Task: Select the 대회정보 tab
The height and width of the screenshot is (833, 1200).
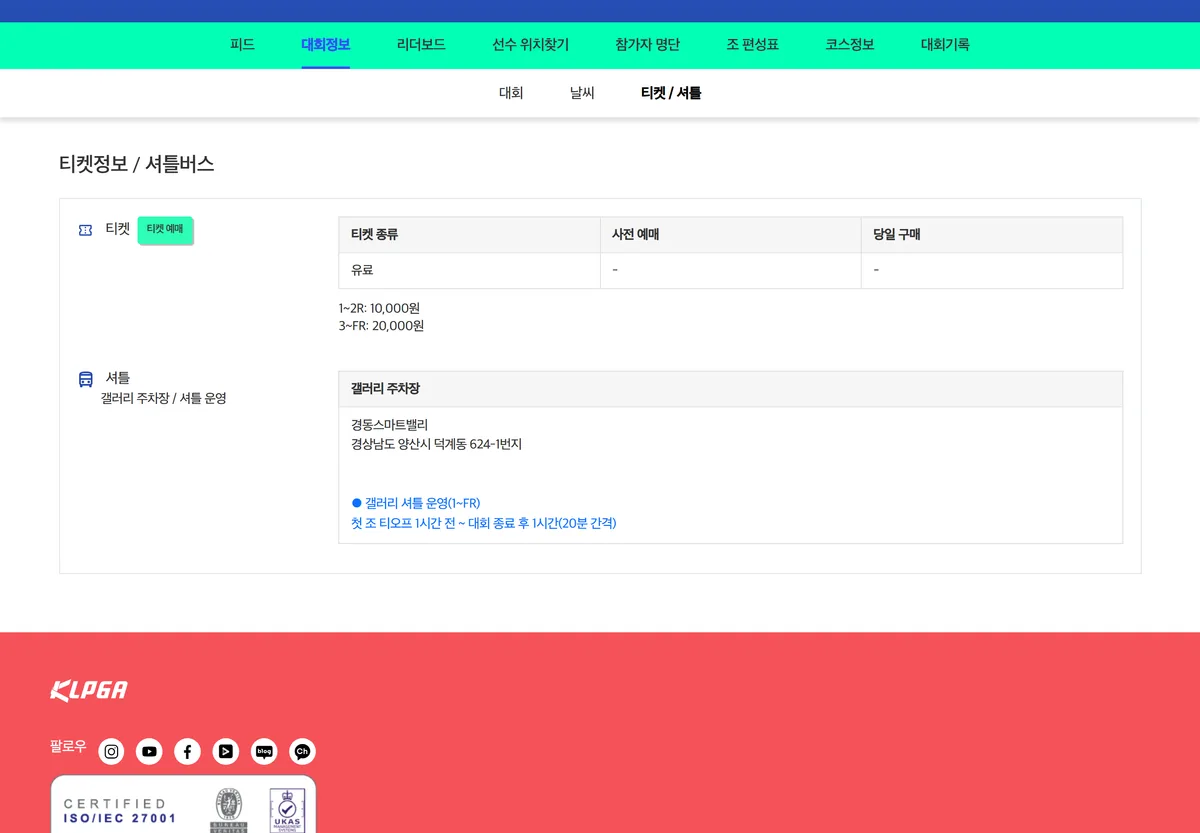Action: pyautogui.click(x=326, y=45)
